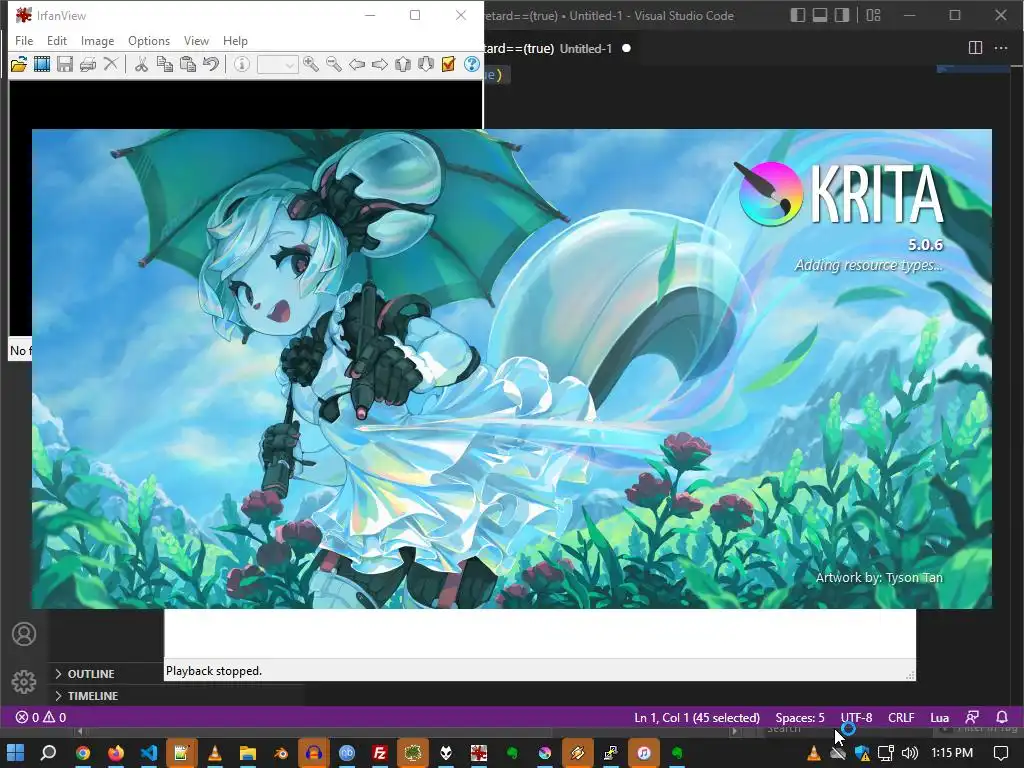This screenshot has height=768, width=1024.
Task: Open the Windows Action Center notification icon
Action: pos(1000,753)
